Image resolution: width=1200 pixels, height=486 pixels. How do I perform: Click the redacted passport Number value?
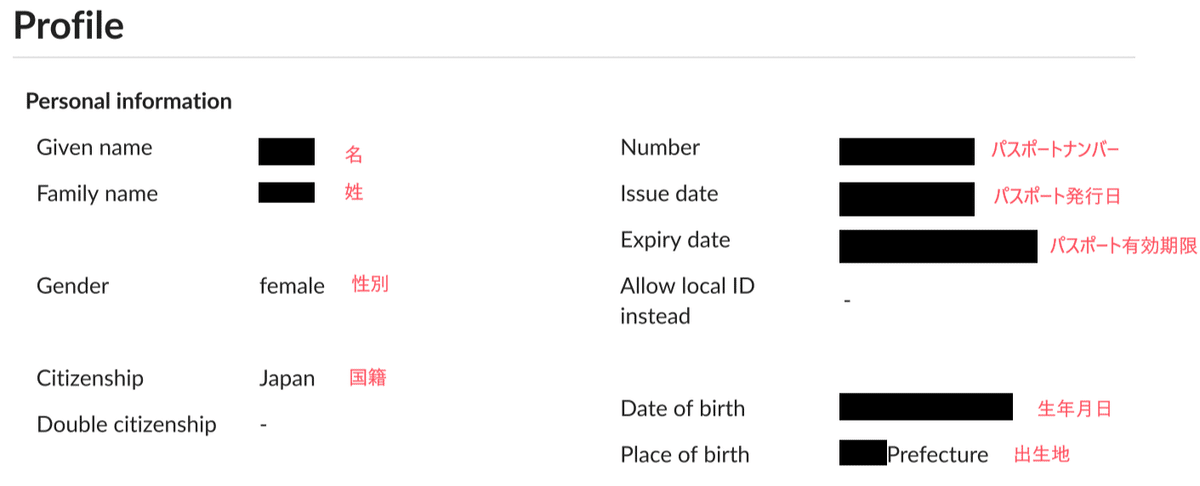tap(906, 151)
